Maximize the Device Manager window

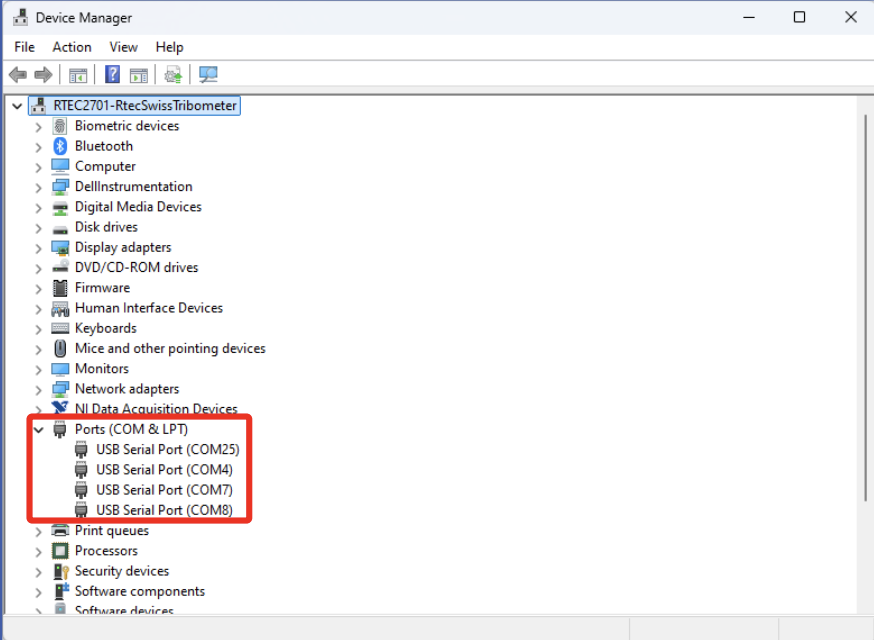pos(799,17)
